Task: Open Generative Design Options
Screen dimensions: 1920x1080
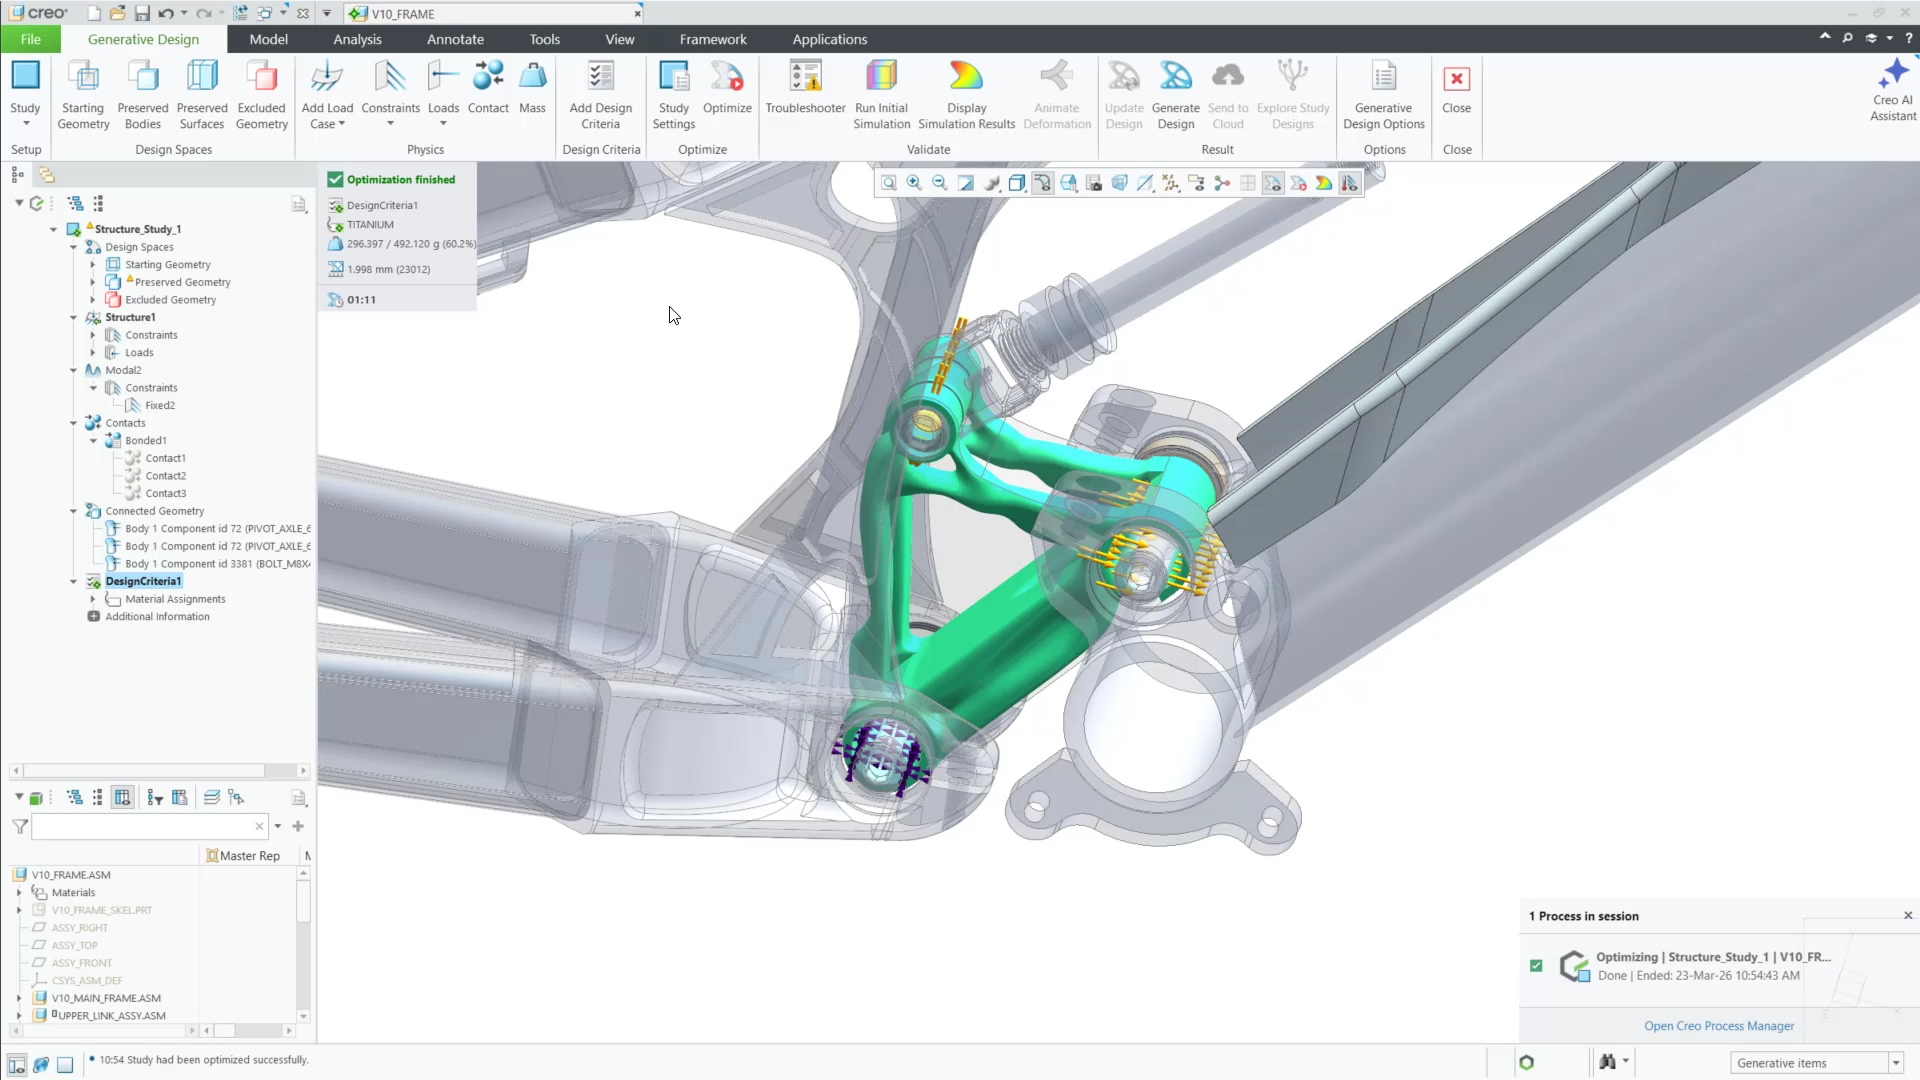Action: pyautogui.click(x=1384, y=95)
